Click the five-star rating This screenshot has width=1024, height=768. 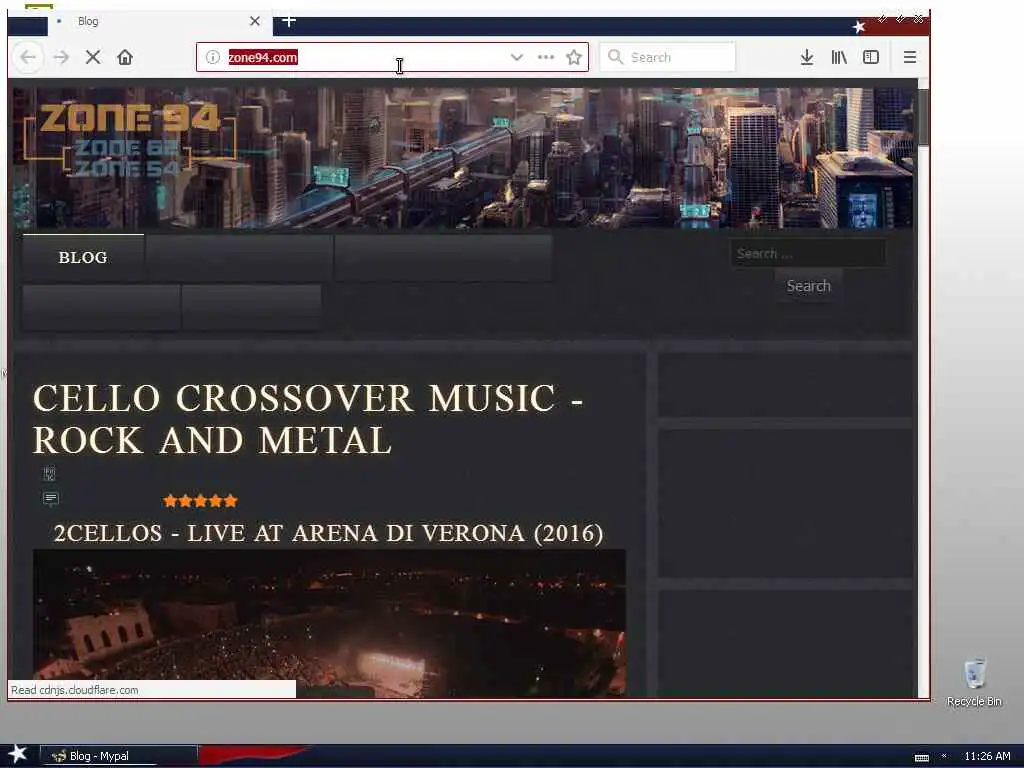click(x=200, y=501)
